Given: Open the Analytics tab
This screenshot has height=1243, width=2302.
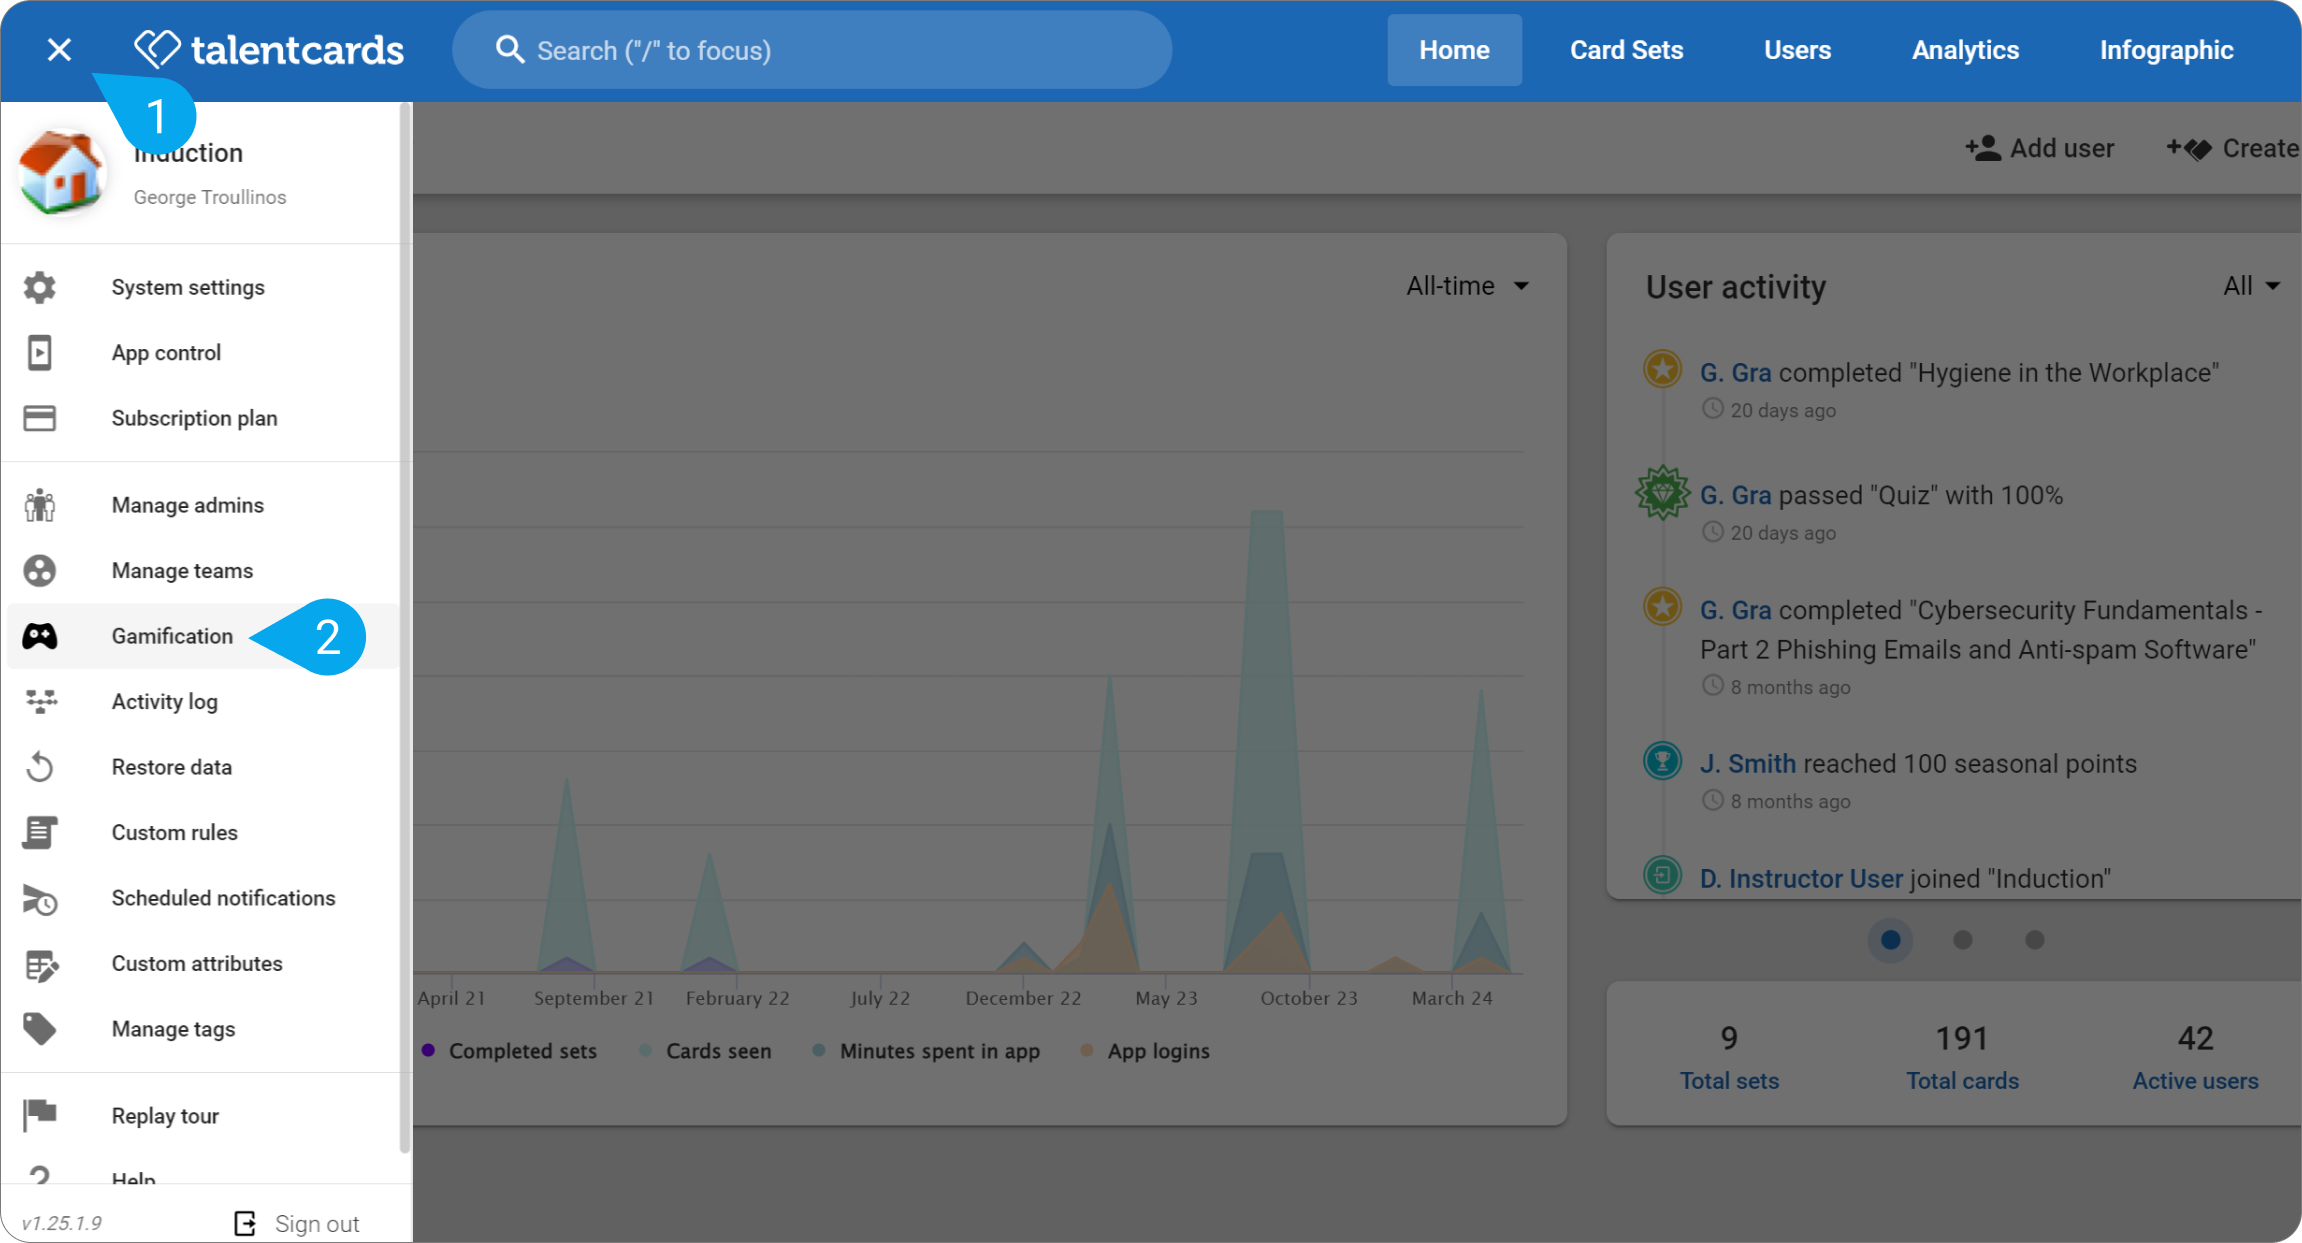Looking at the screenshot, I should [1965, 50].
